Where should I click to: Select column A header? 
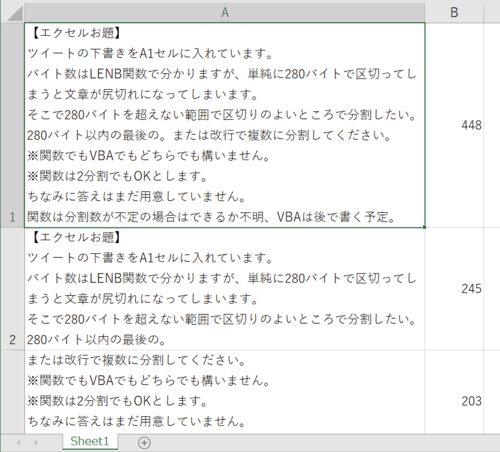point(225,13)
